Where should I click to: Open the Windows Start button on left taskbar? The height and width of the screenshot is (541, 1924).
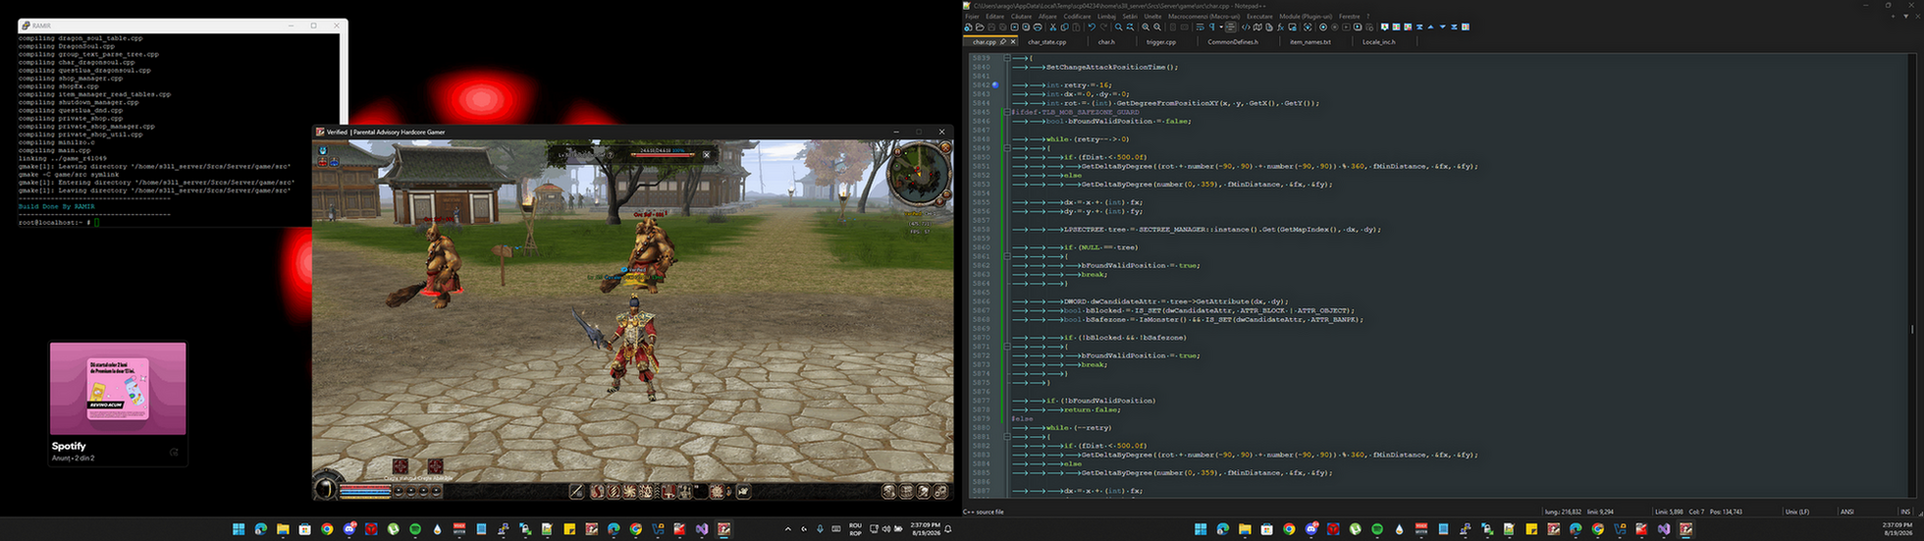239,529
